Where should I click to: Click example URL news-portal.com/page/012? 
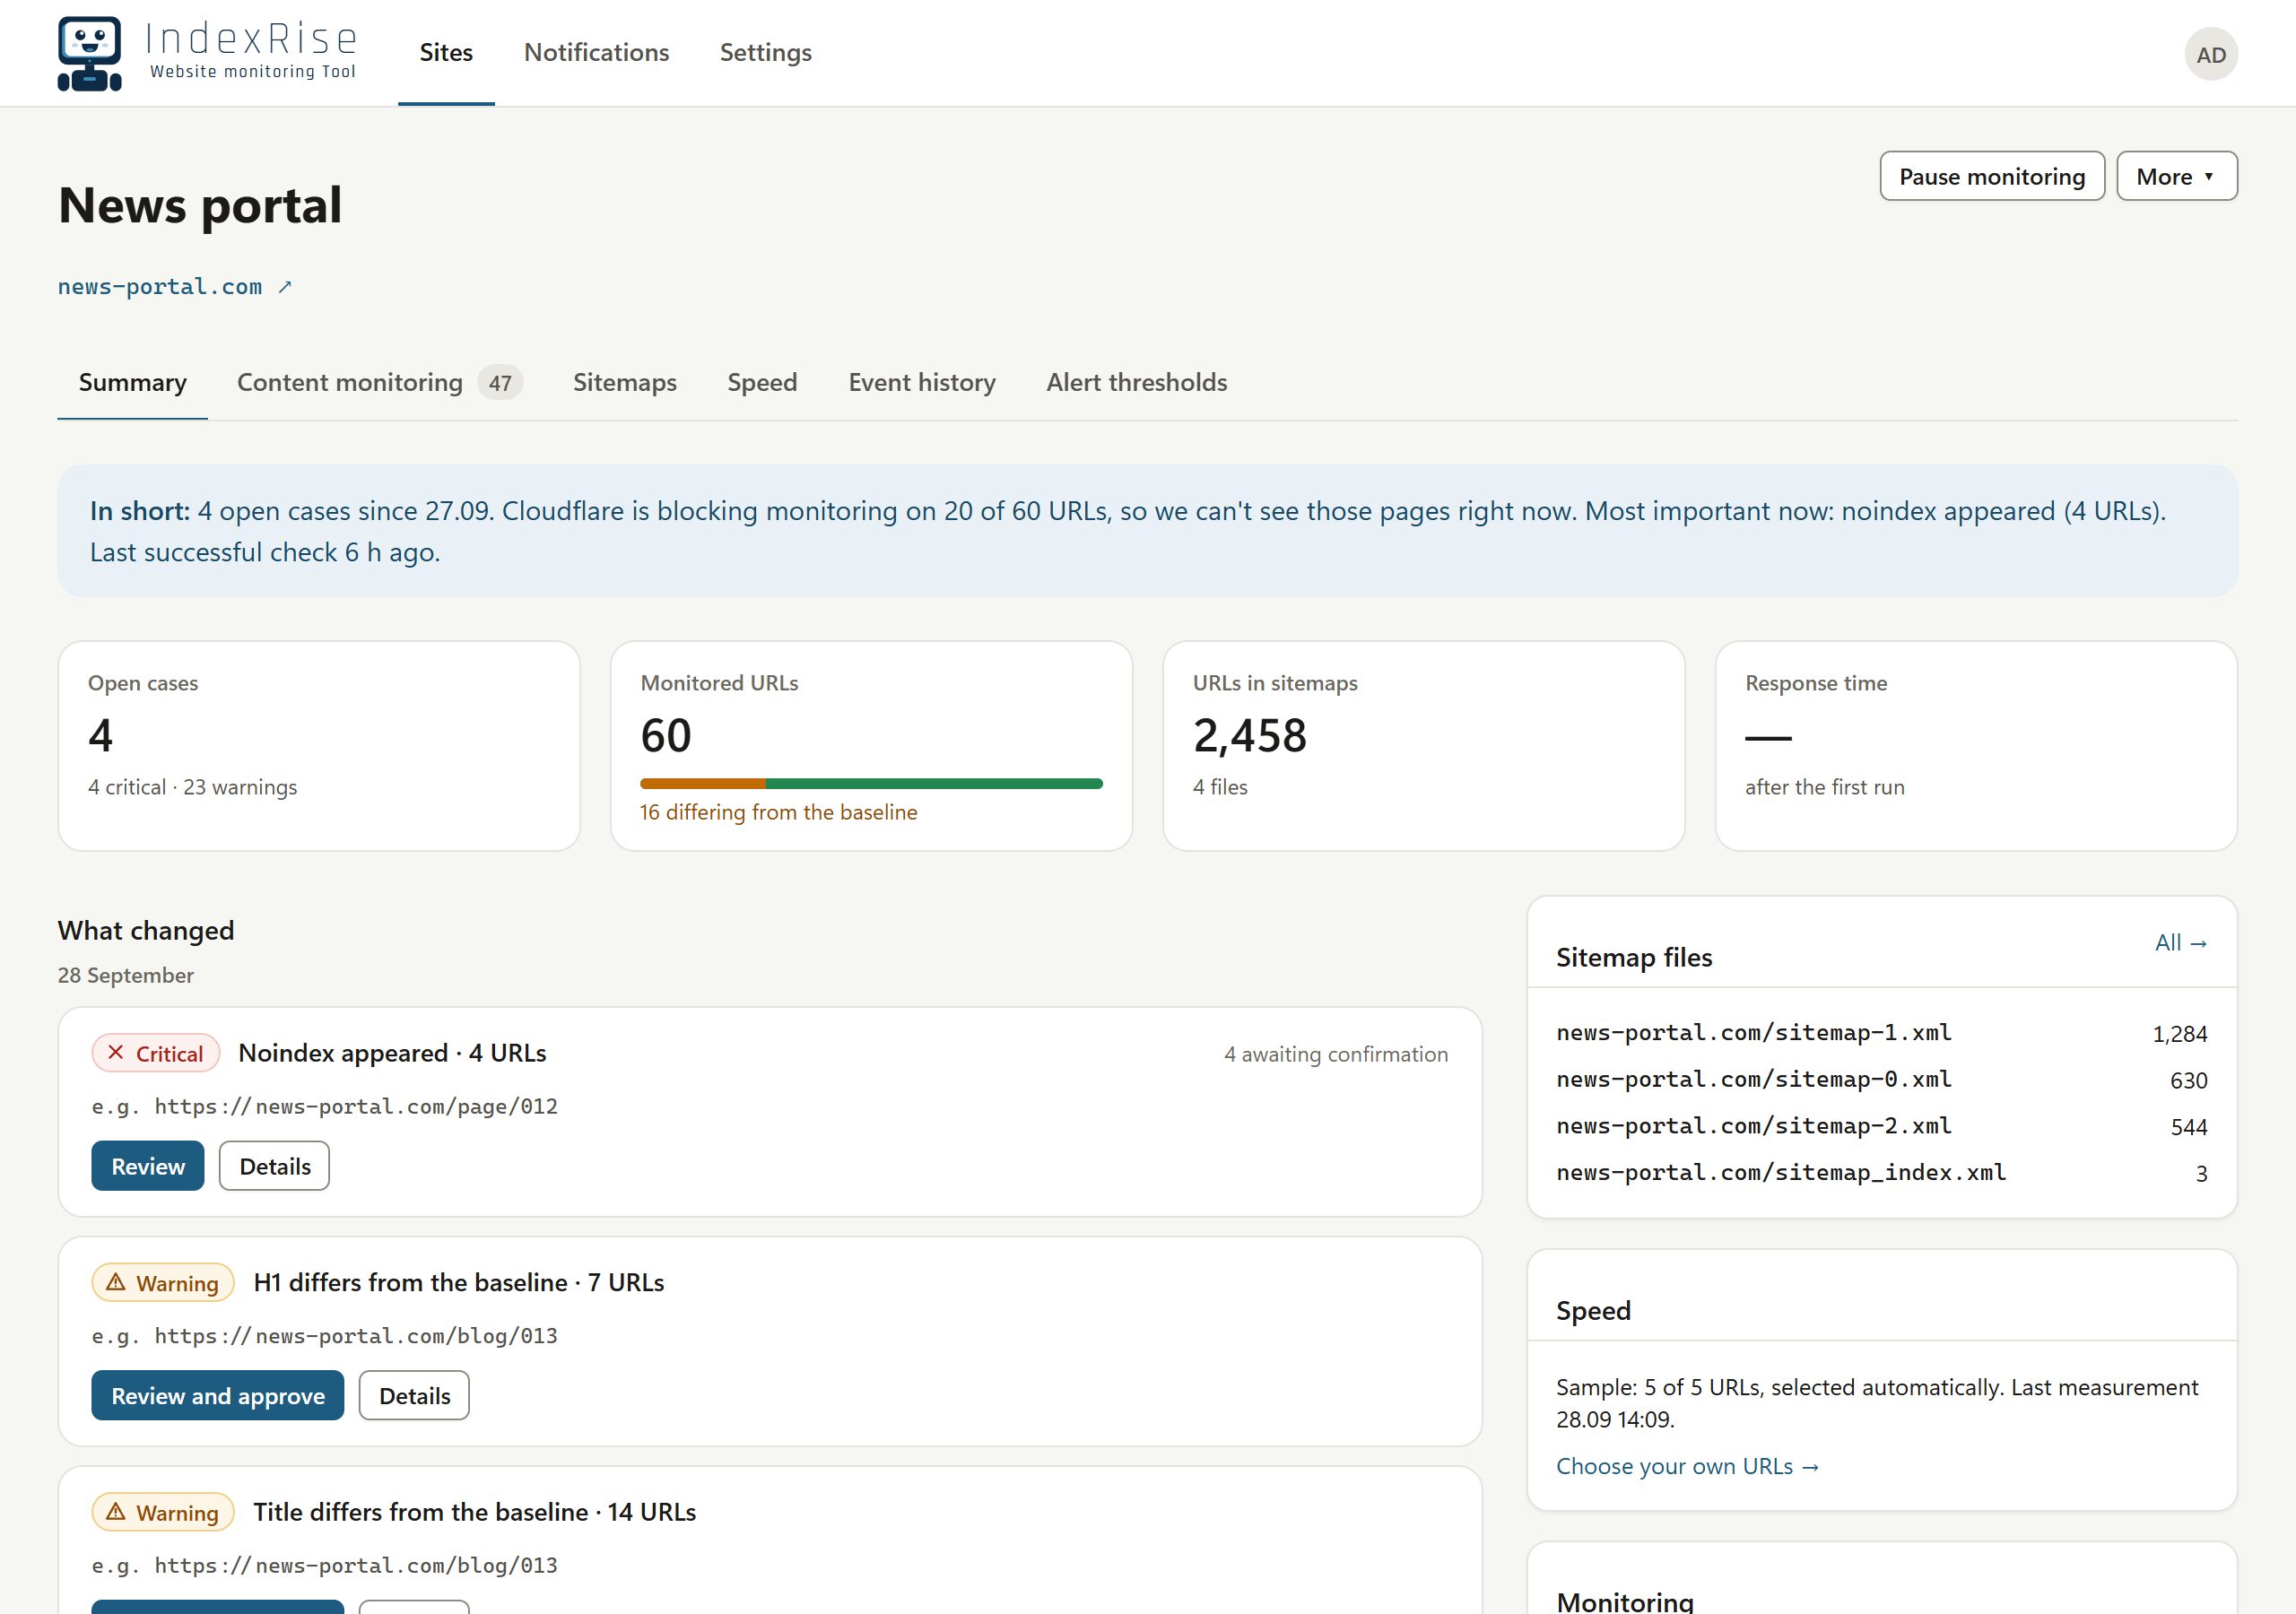point(356,1106)
